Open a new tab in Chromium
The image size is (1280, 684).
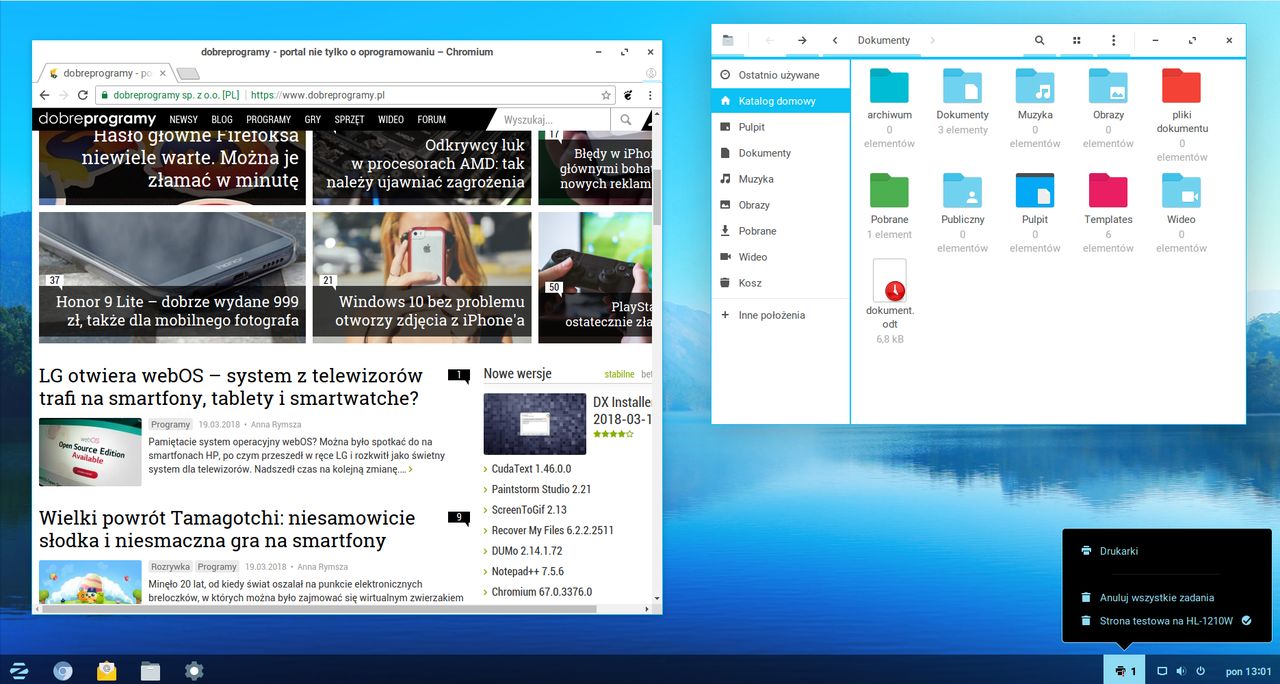[188, 73]
